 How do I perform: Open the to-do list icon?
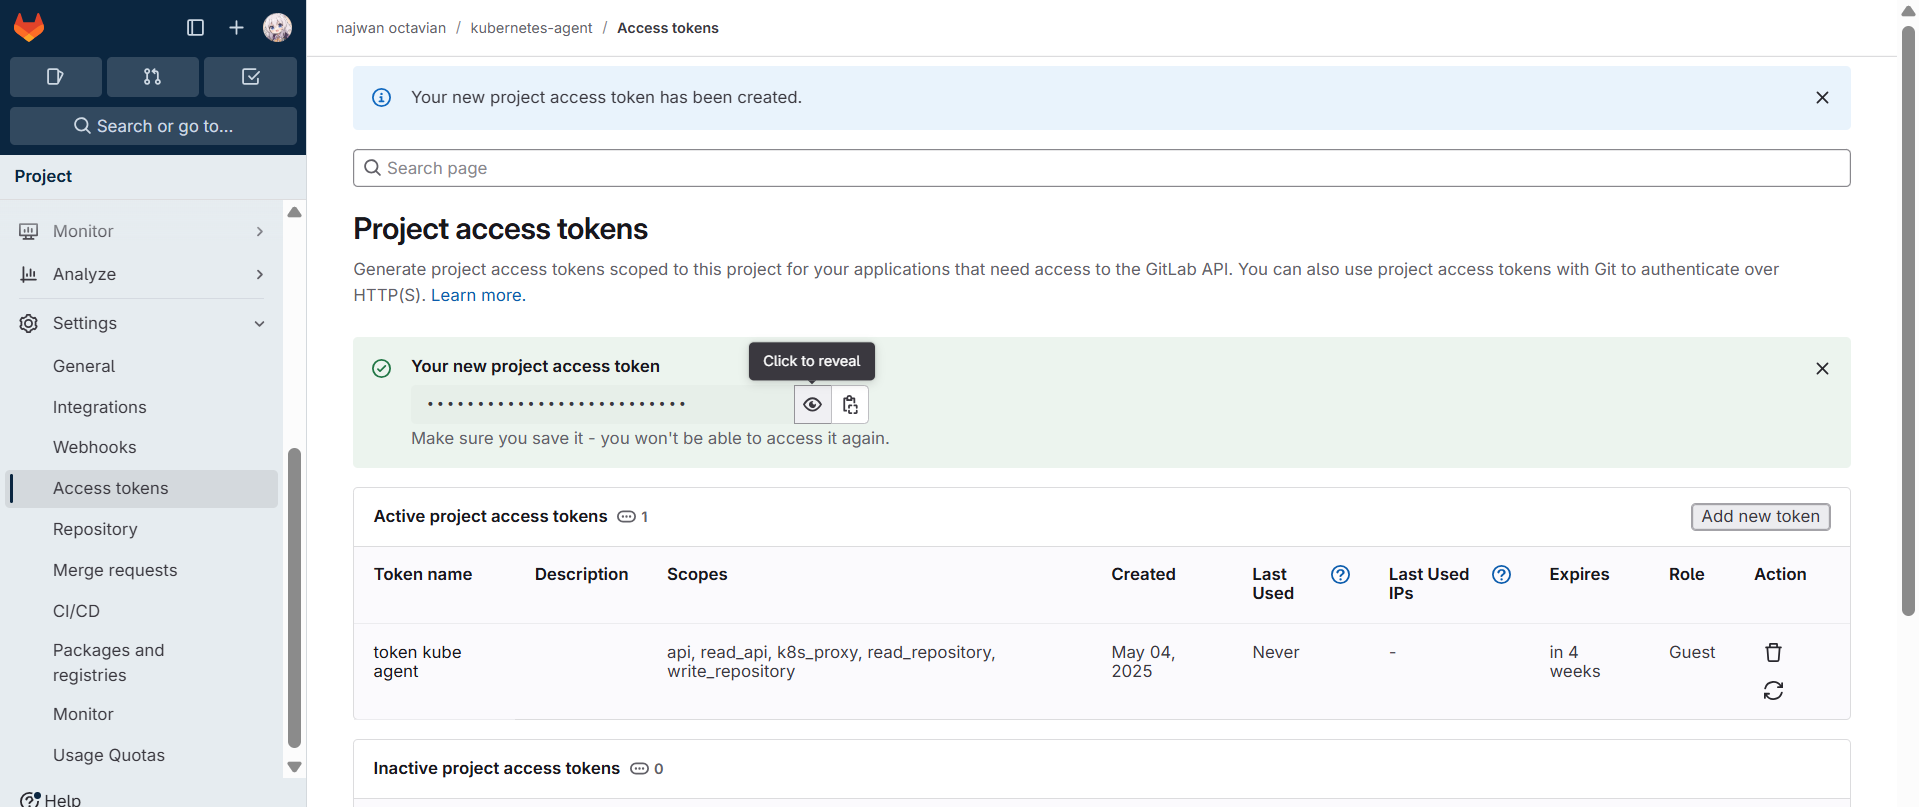[250, 77]
